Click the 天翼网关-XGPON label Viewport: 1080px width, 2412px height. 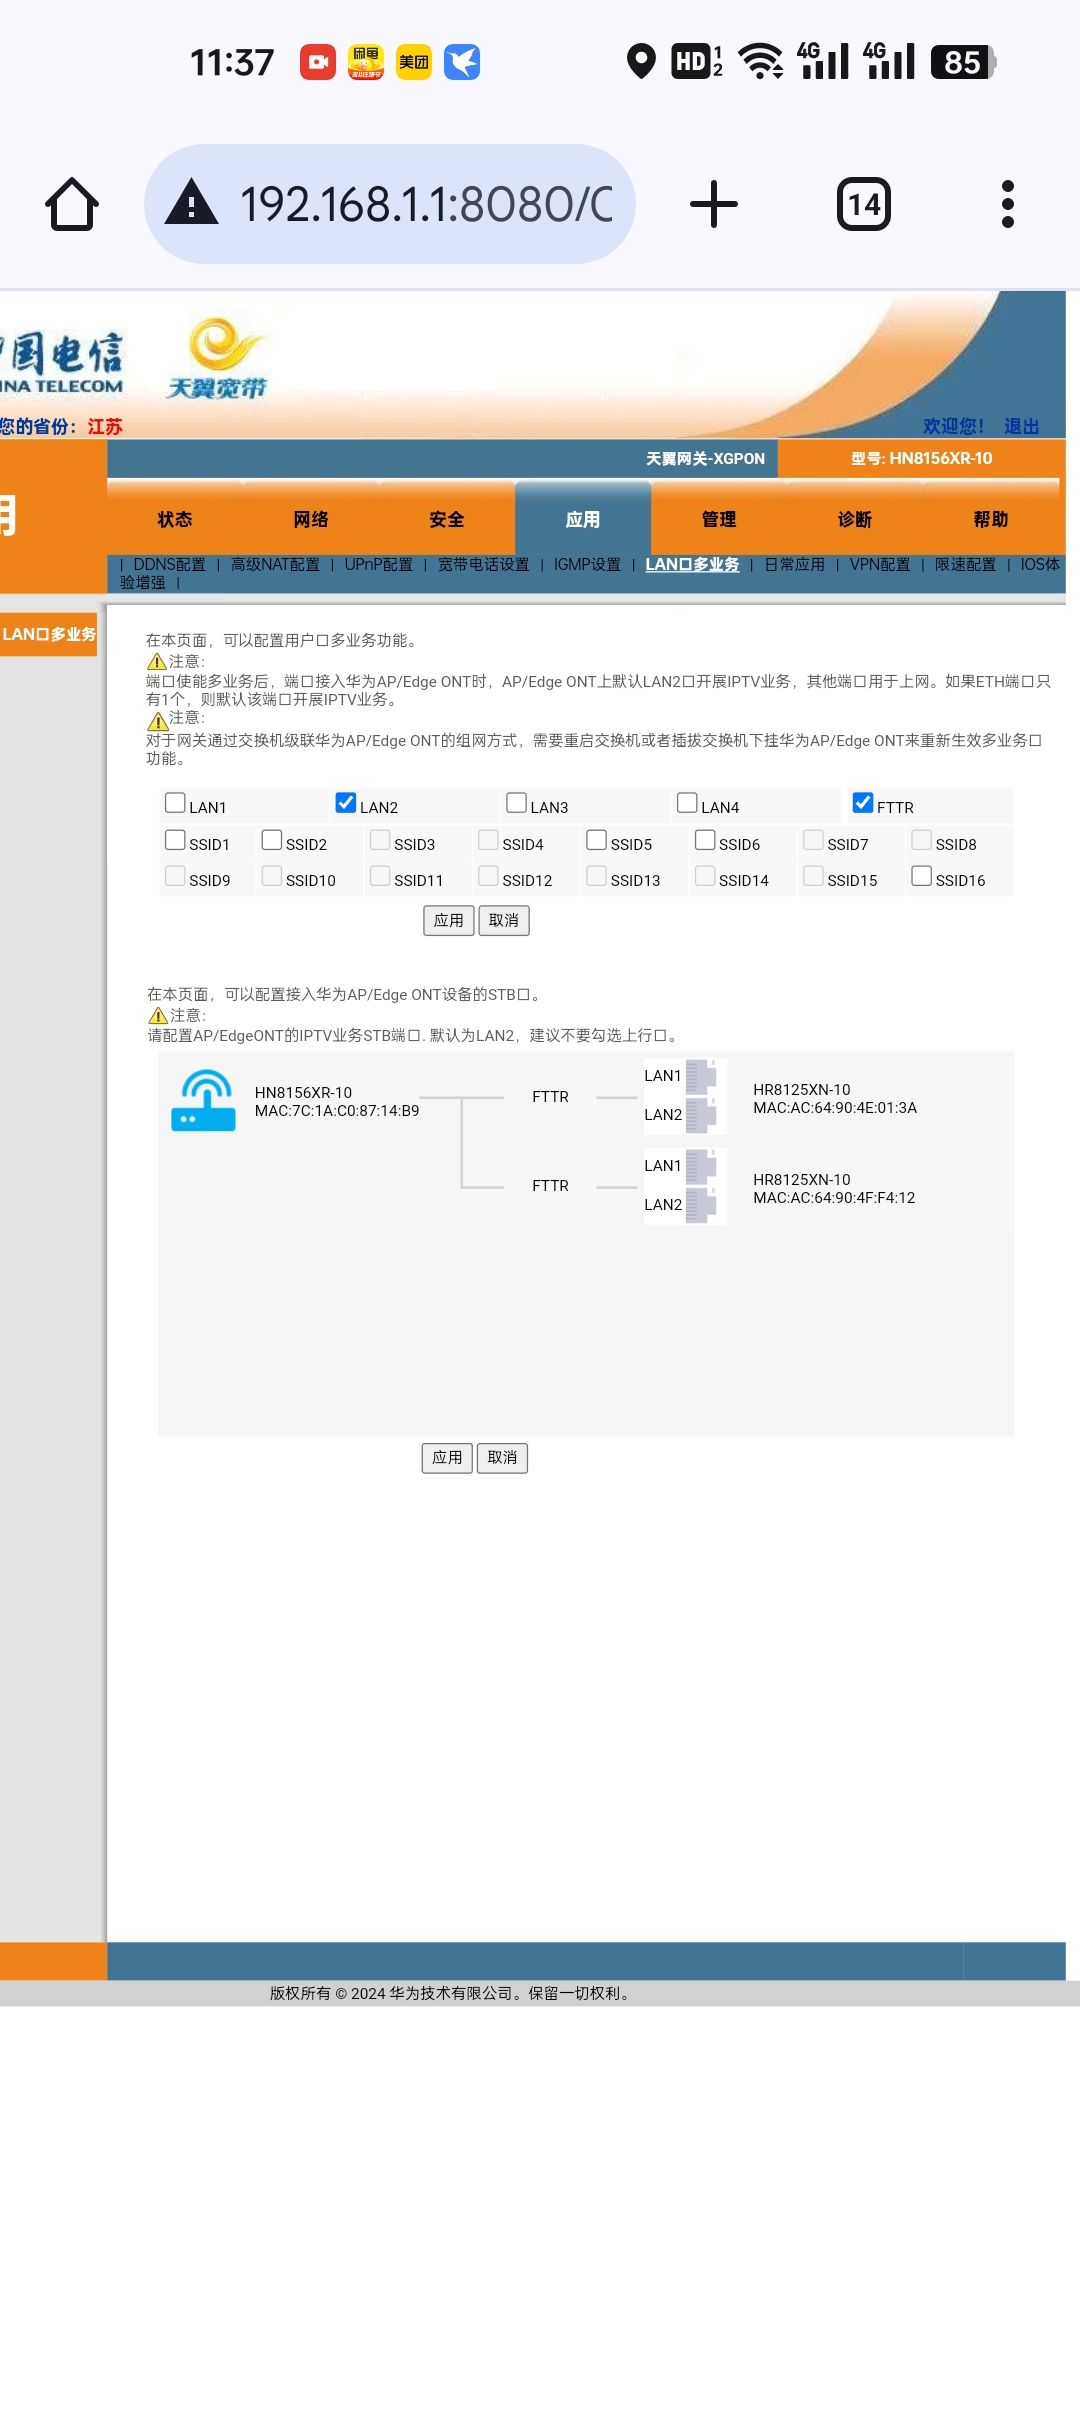705,458
